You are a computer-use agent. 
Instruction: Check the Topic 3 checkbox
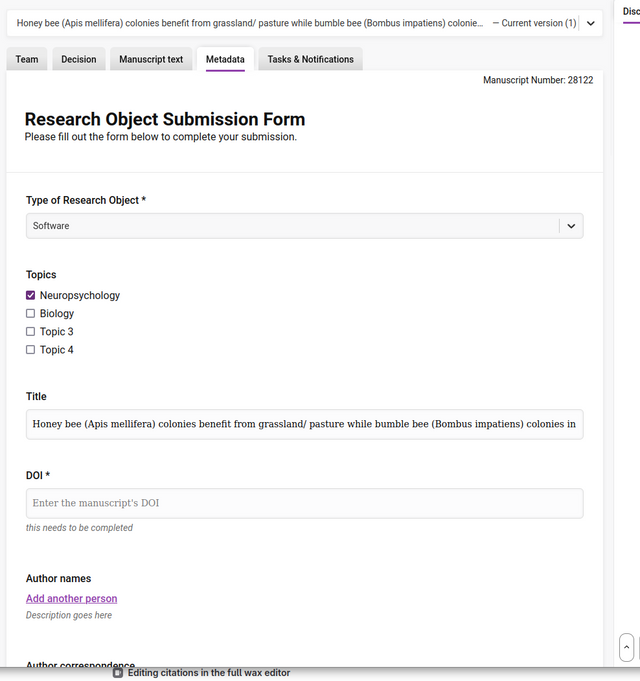[30, 332]
